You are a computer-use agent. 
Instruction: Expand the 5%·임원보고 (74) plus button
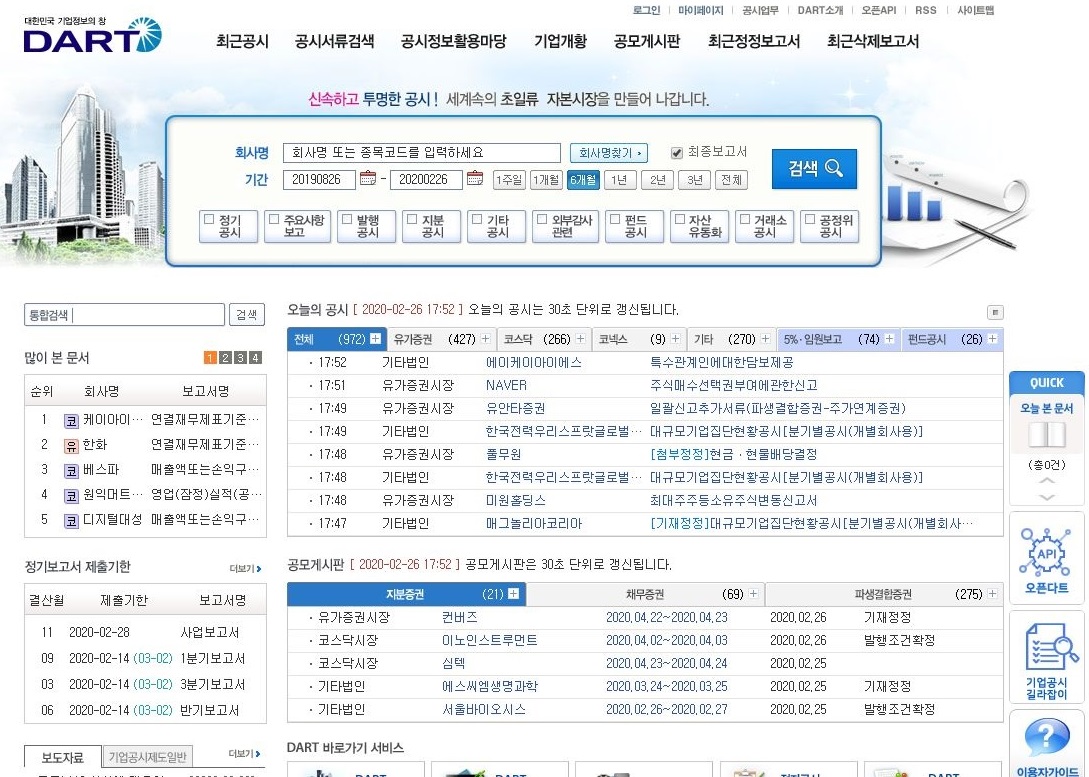coord(890,339)
